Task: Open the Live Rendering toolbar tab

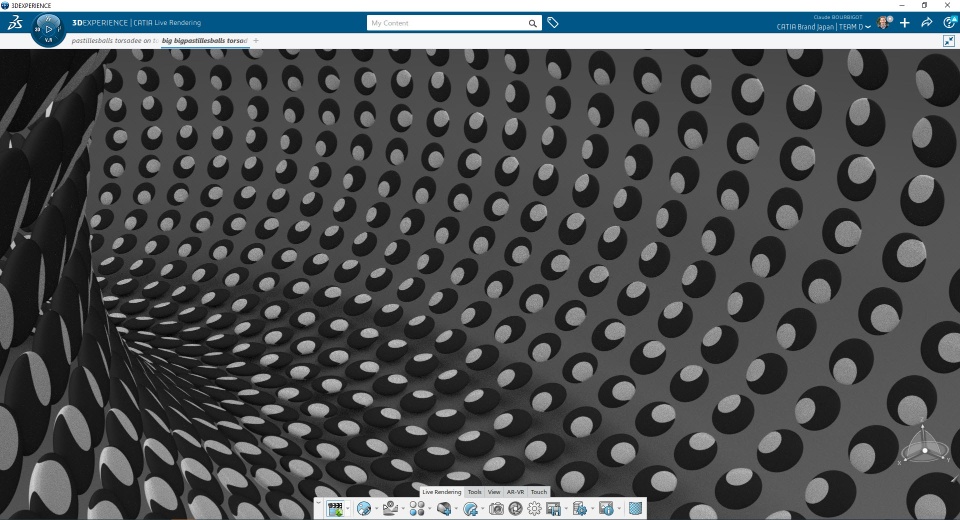Action: pyautogui.click(x=441, y=492)
